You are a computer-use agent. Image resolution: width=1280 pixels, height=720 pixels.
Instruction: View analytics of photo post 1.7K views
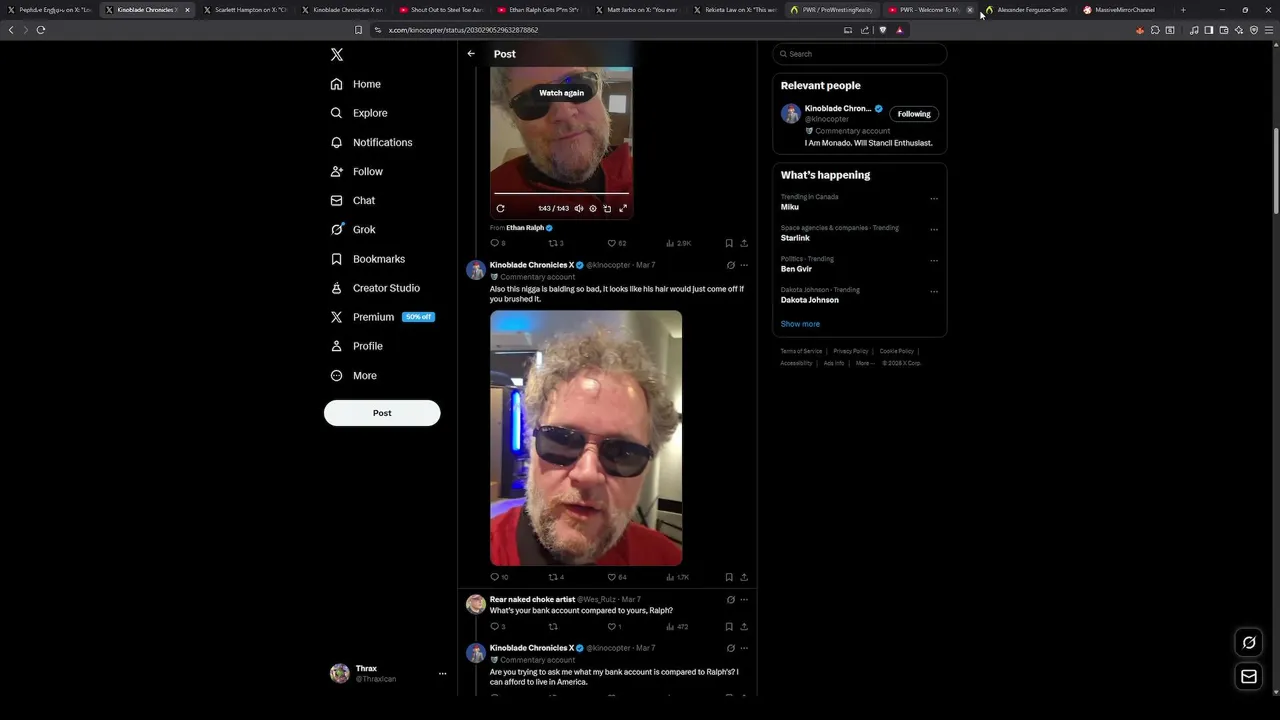(x=678, y=577)
